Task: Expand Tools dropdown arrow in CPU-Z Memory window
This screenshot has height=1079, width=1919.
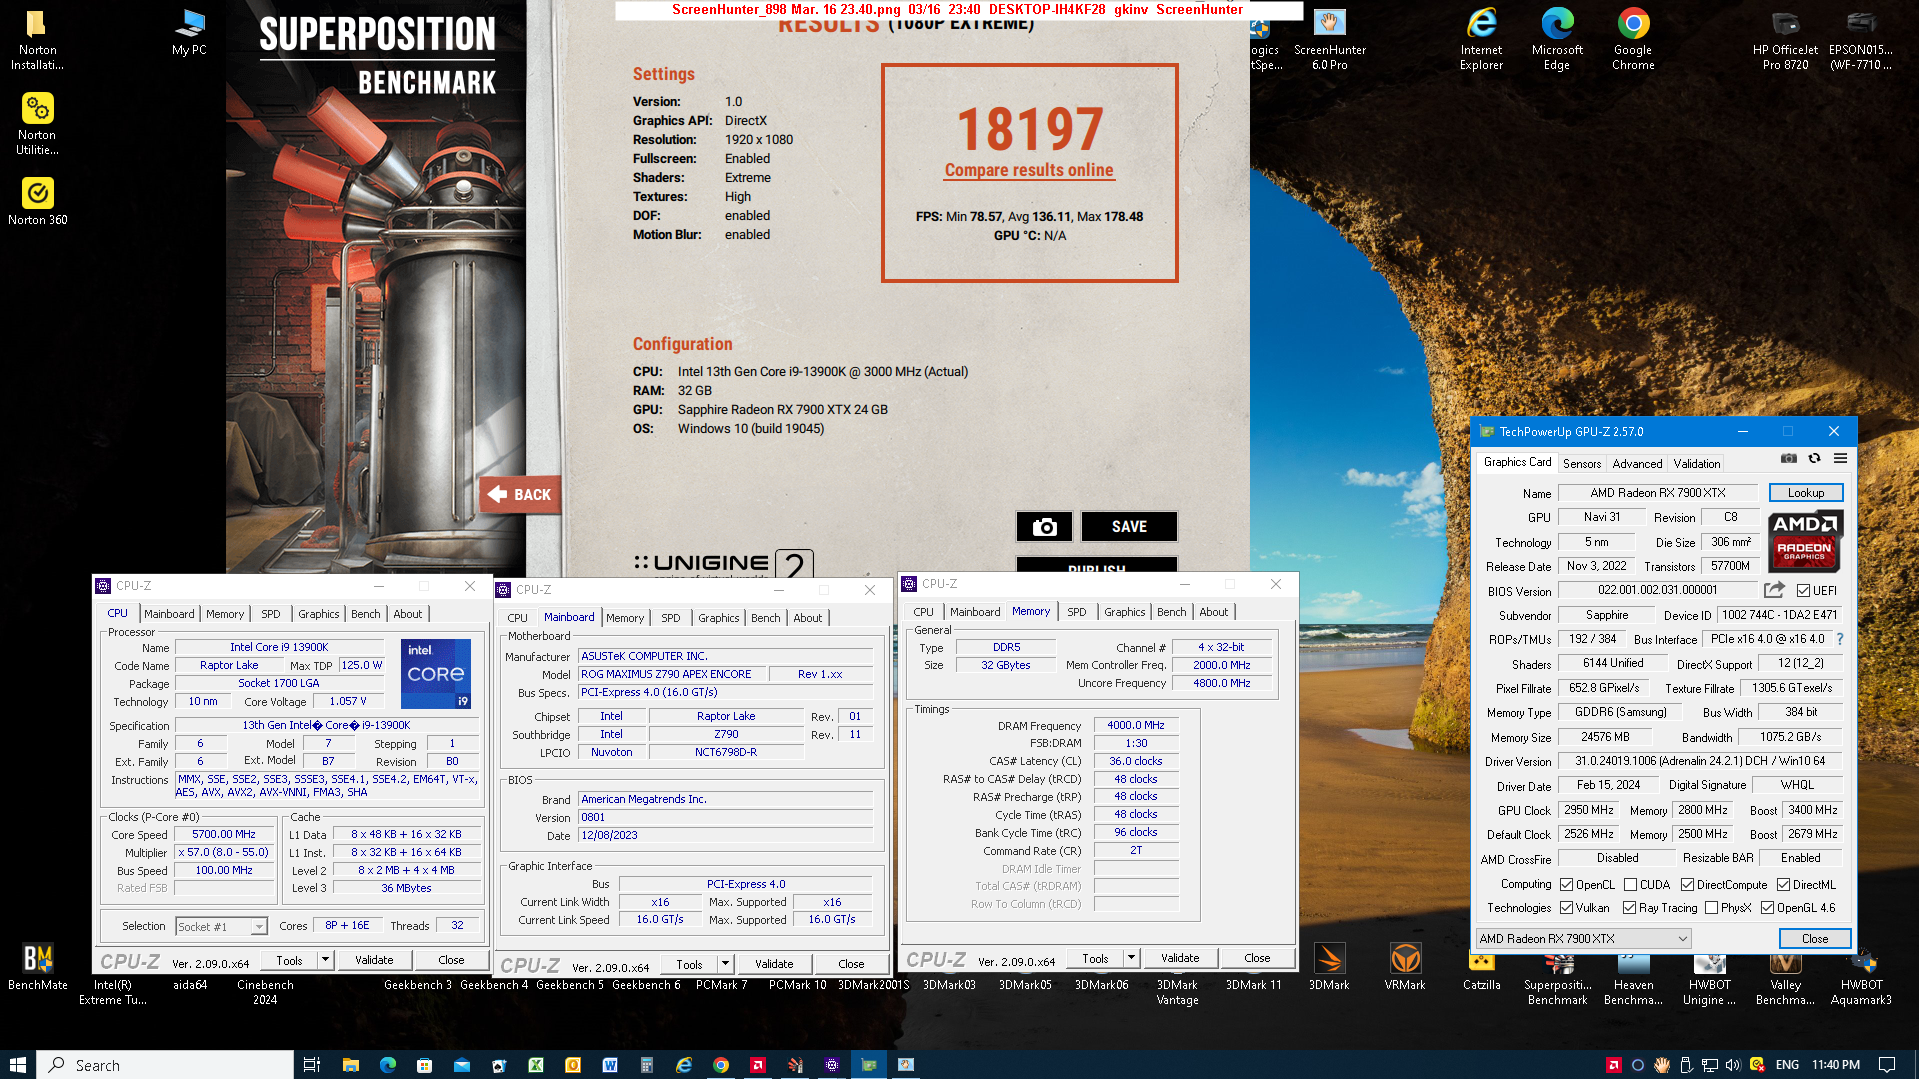Action: (1131, 958)
